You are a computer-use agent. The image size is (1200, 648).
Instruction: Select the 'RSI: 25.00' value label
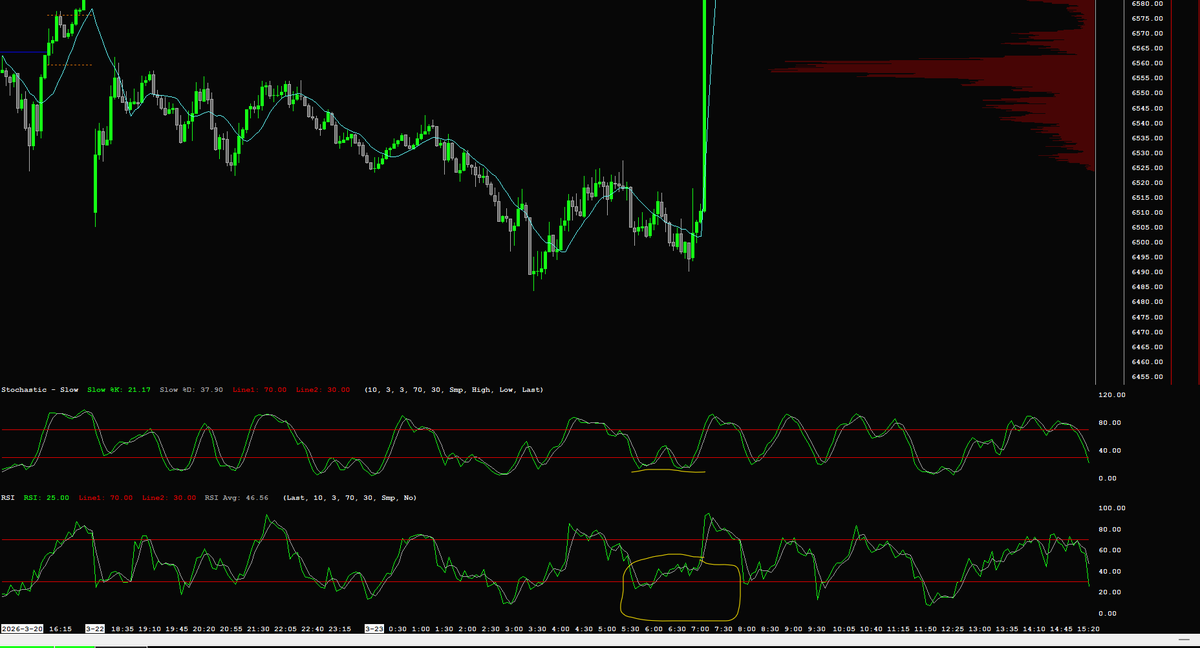point(46,497)
